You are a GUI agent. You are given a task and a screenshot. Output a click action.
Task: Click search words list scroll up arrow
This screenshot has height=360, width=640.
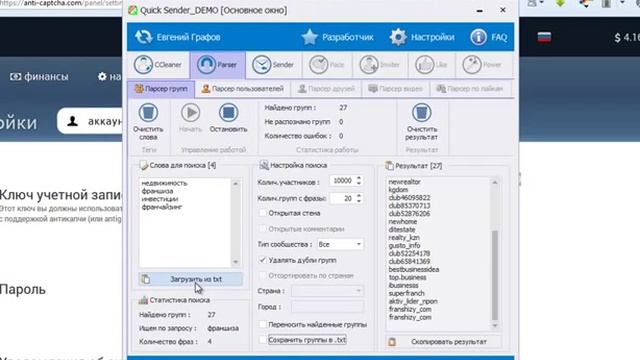236,184
